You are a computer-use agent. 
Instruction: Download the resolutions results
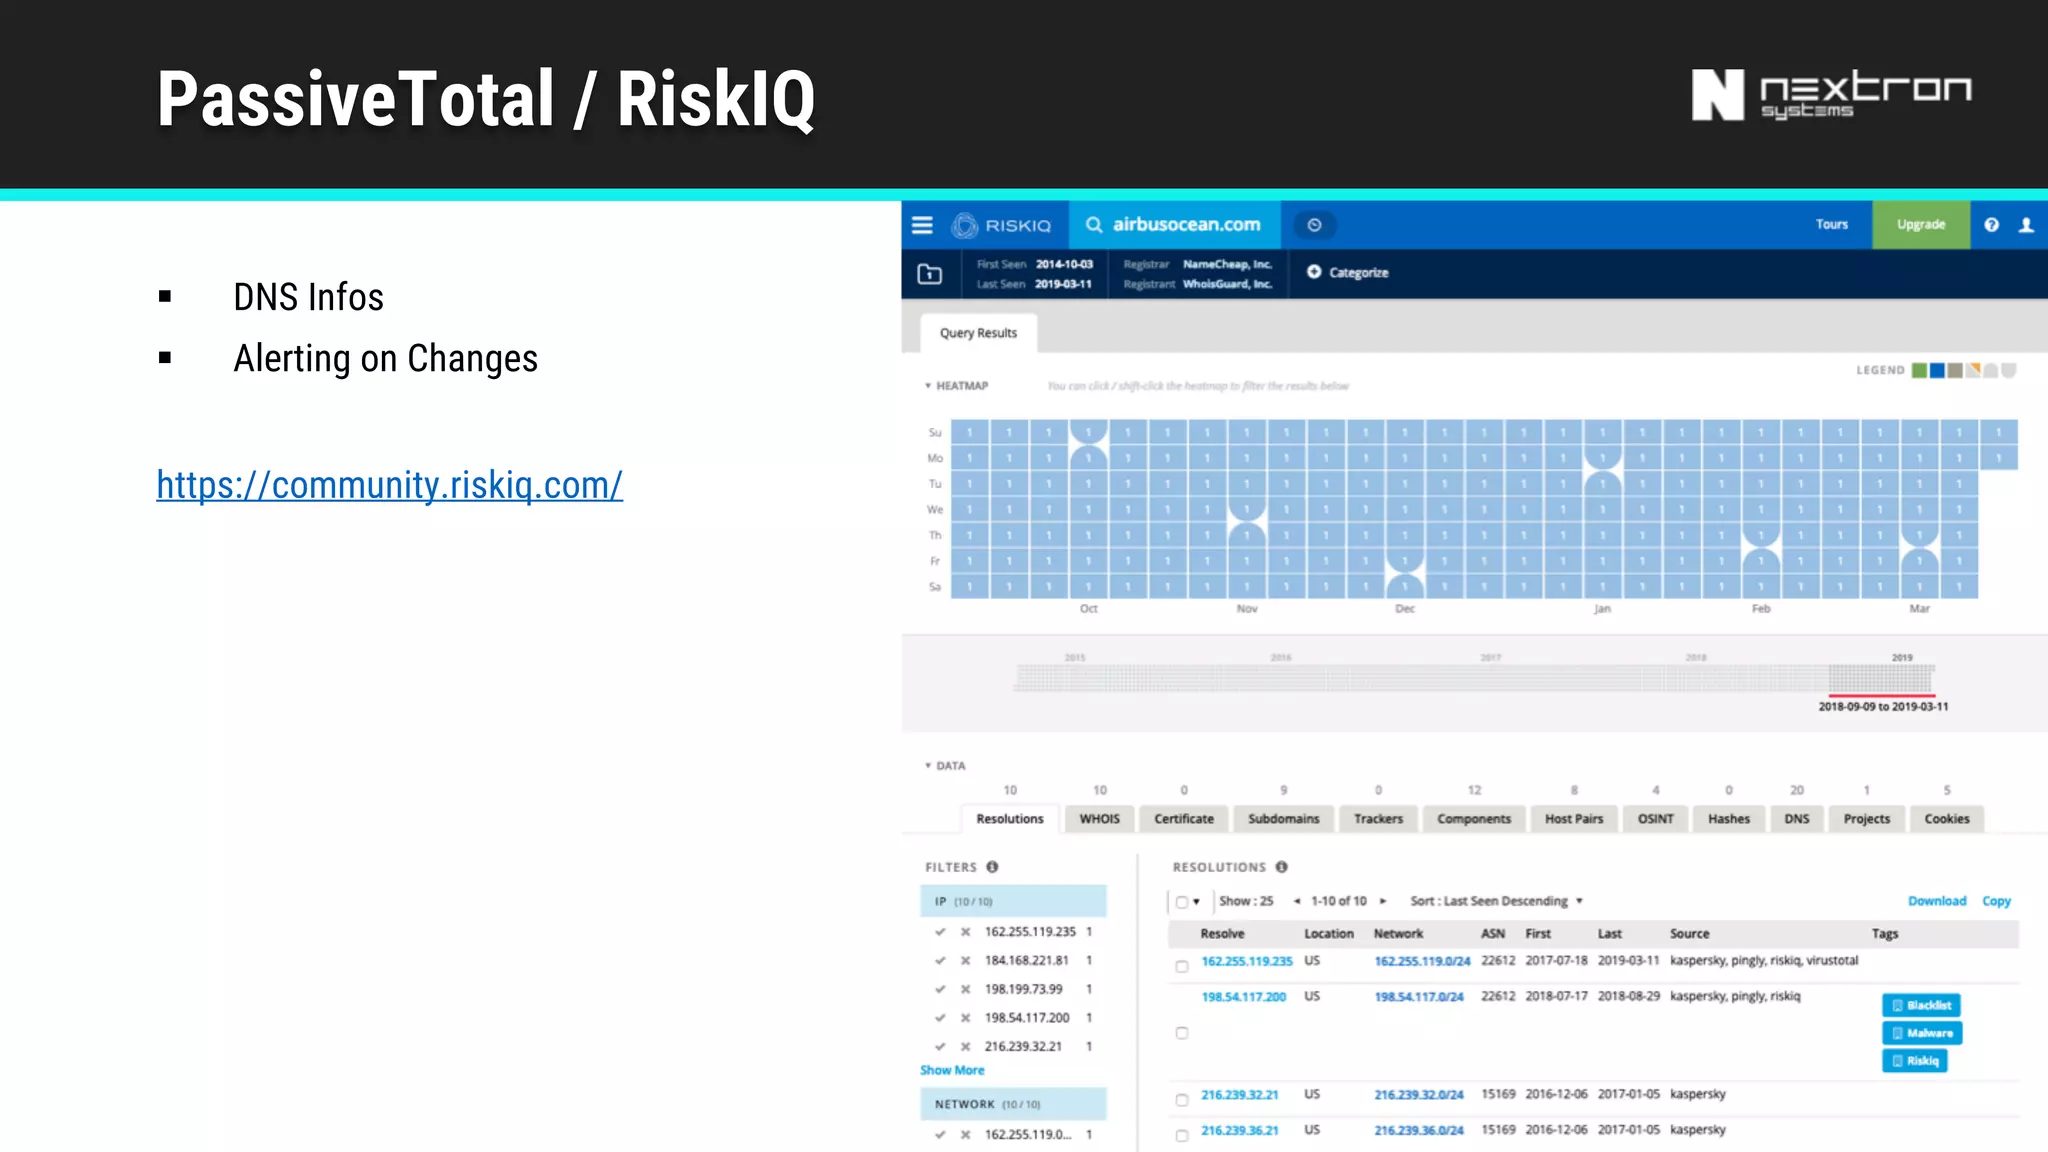(x=1937, y=901)
